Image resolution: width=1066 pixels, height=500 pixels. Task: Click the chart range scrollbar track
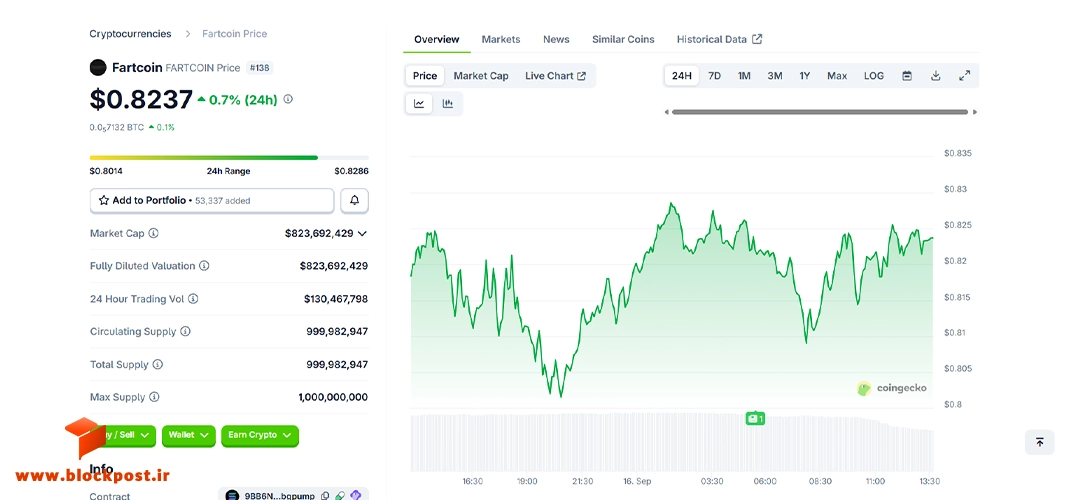pyautogui.click(x=820, y=112)
